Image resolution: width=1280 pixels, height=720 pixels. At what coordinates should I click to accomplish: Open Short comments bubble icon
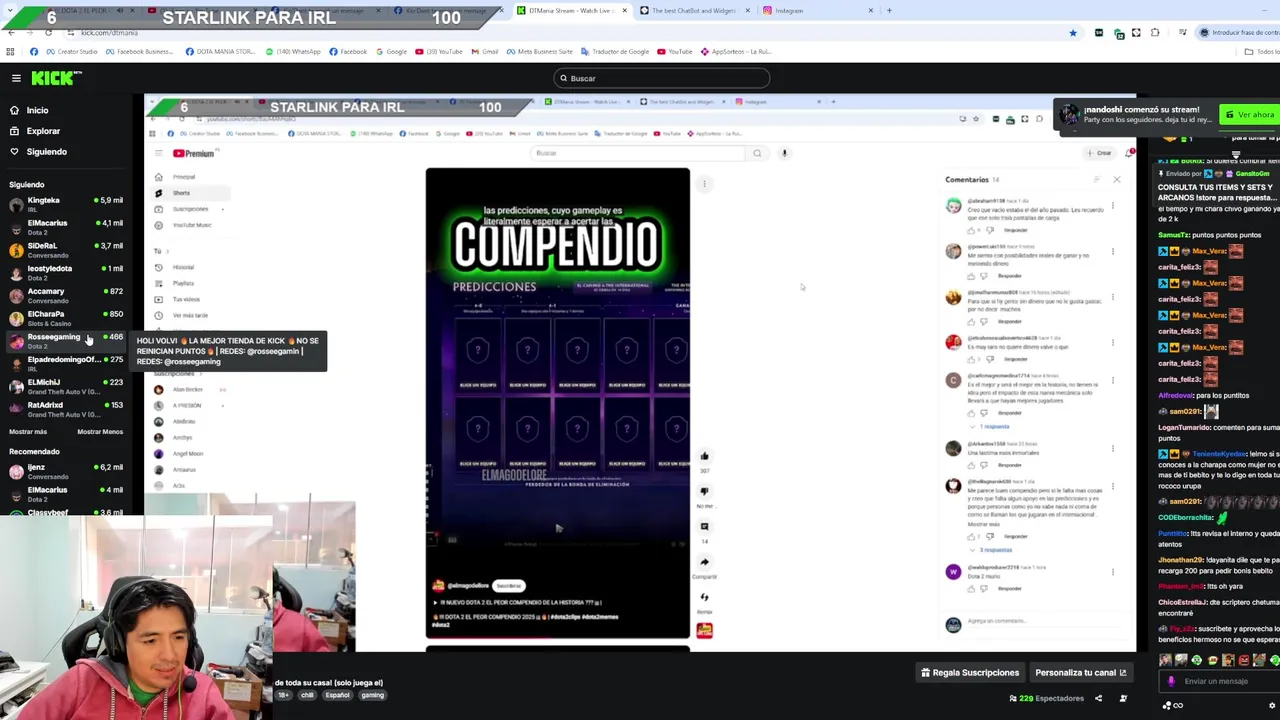[704, 527]
